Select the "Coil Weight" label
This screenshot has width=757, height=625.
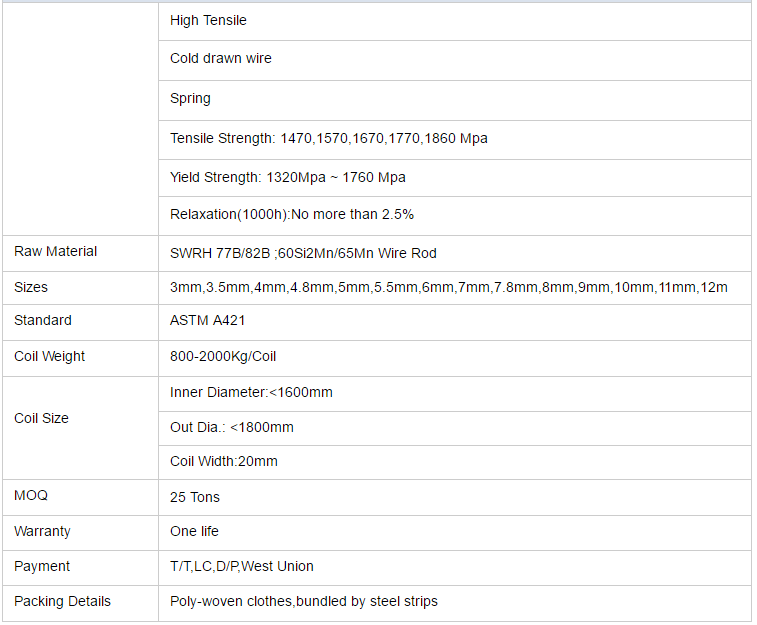coord(50,357)
